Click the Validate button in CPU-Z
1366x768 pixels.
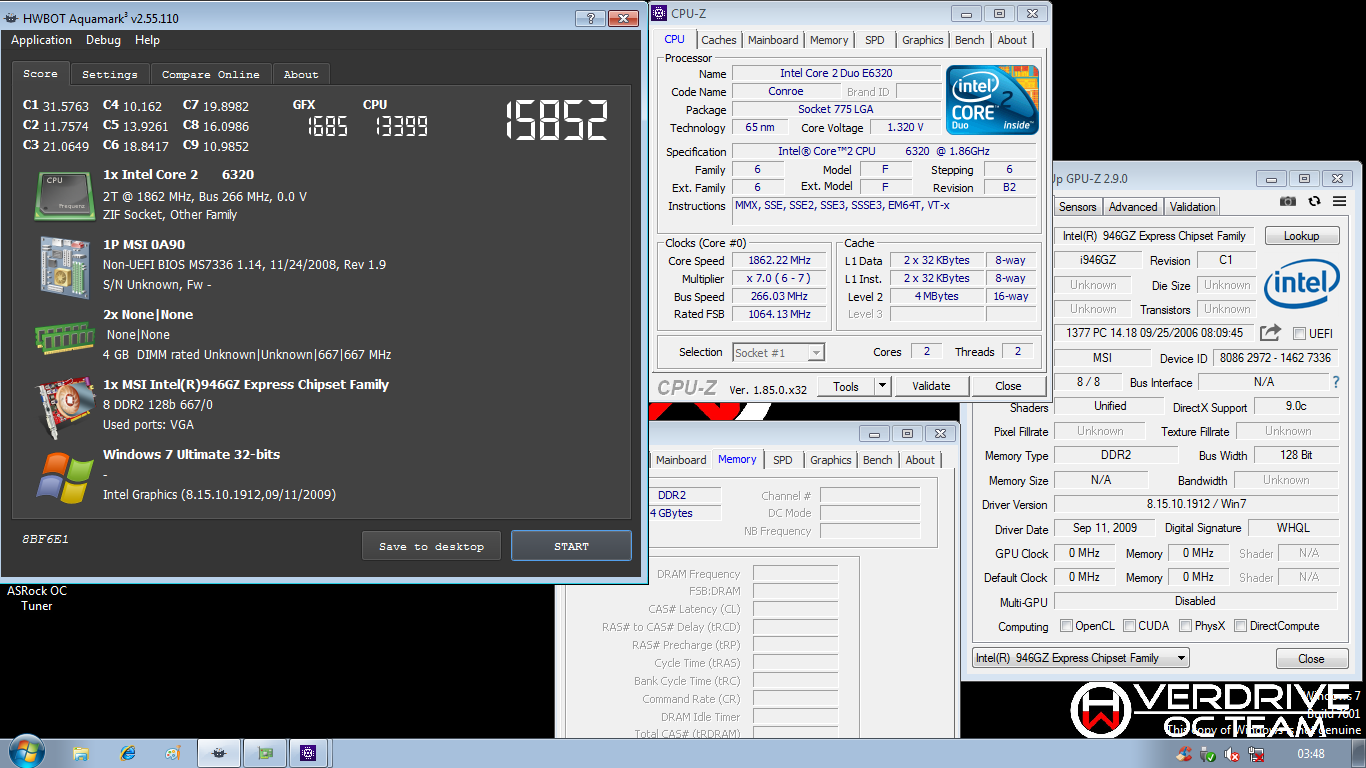[931, 386]
